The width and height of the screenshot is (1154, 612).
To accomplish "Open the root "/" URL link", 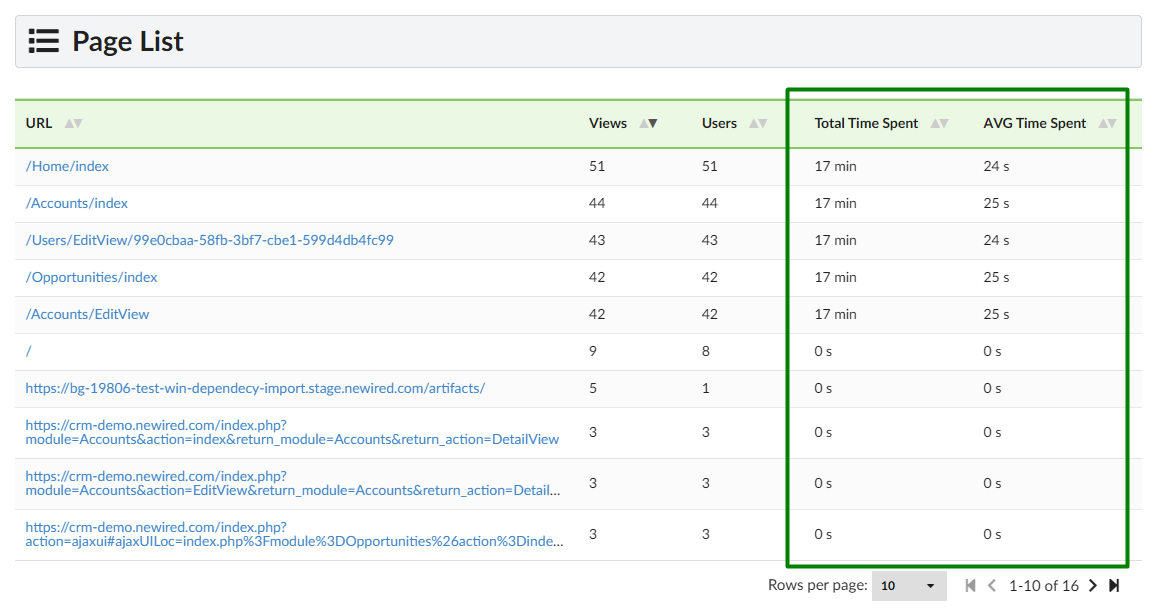I will click(29, 351).
